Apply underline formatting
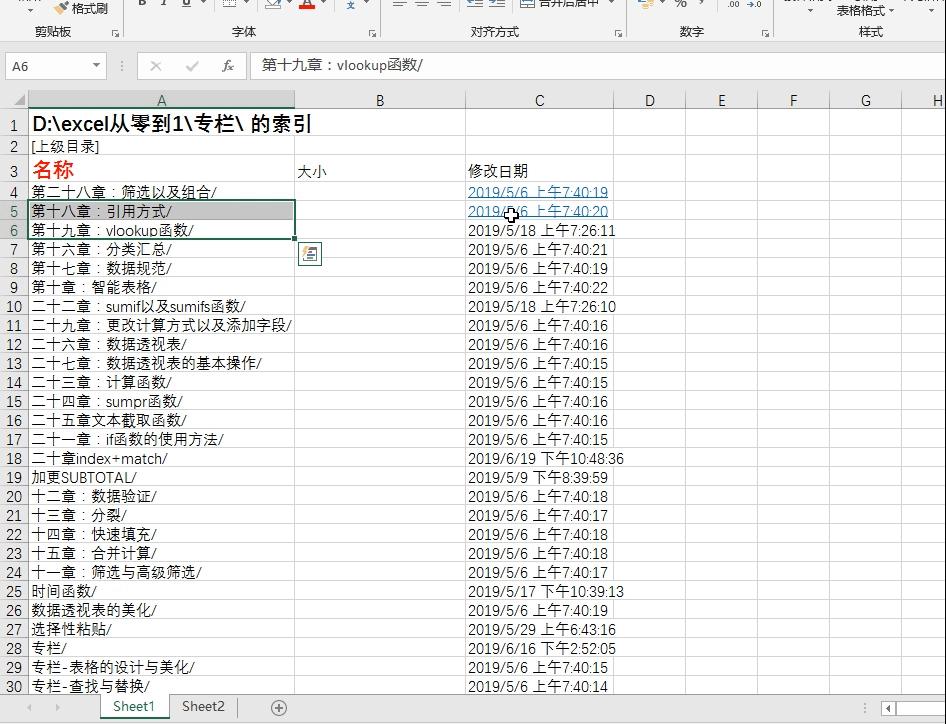The image size is (946, 724). (184, 6)
